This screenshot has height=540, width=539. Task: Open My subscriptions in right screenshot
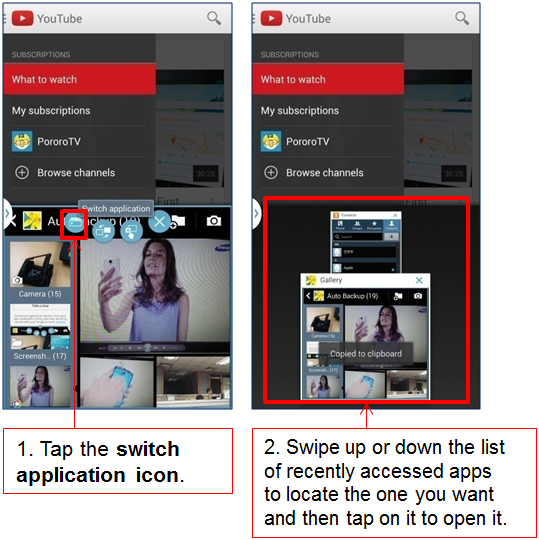pyautogui.click(x=328, y=111)
